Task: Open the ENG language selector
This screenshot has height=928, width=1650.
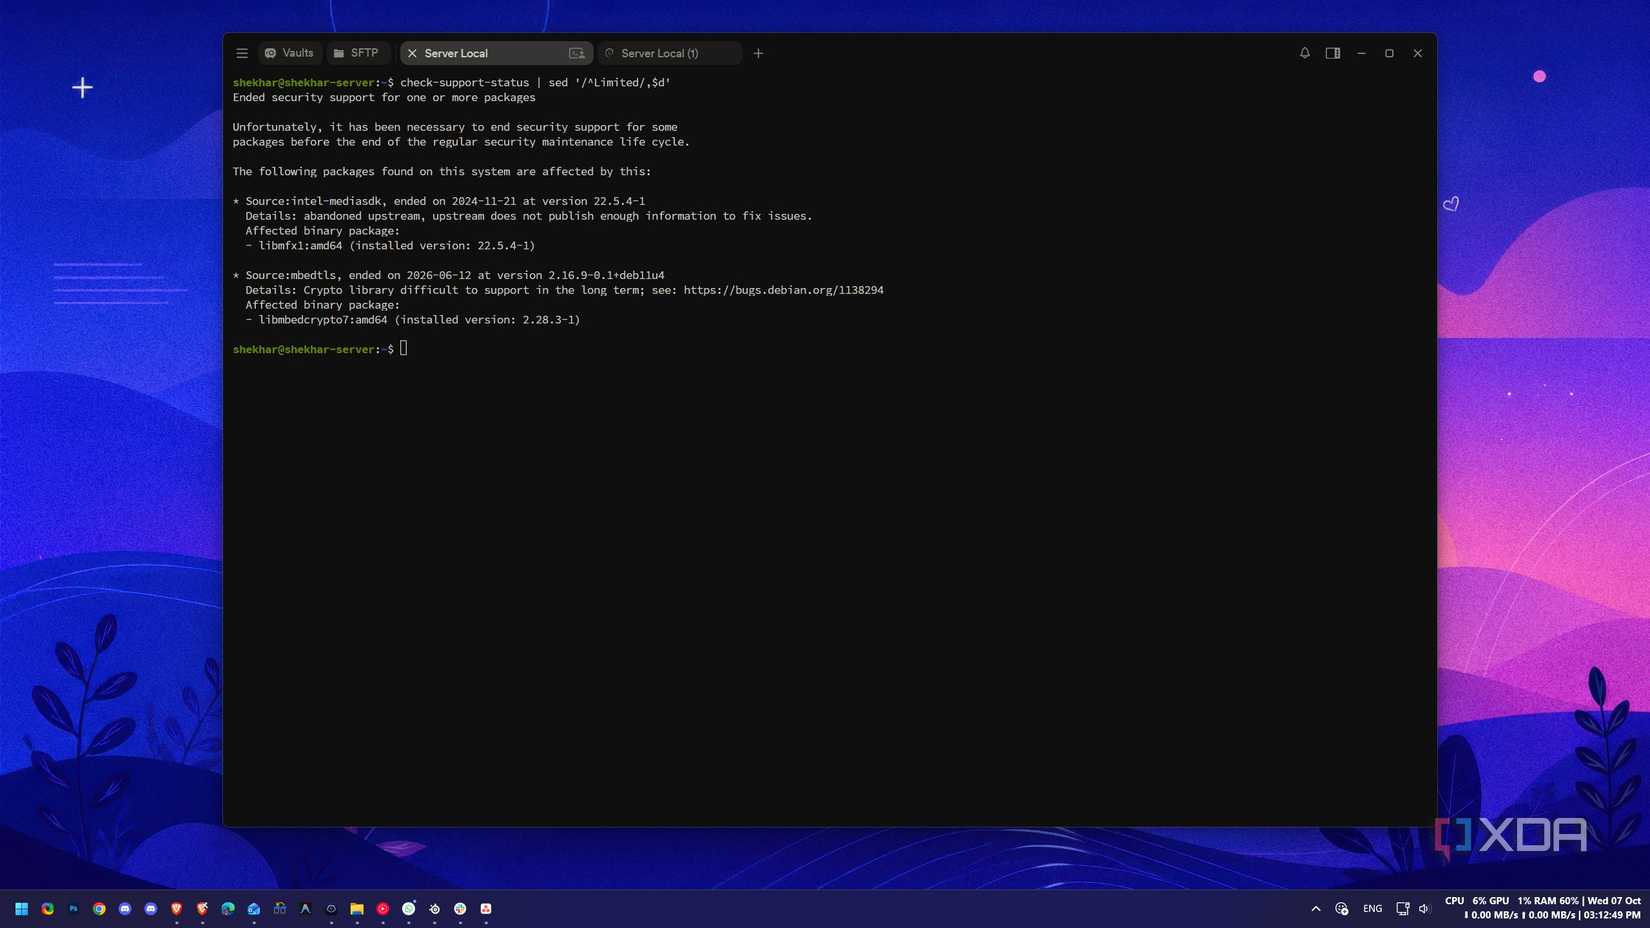Action: point(1373,909)
